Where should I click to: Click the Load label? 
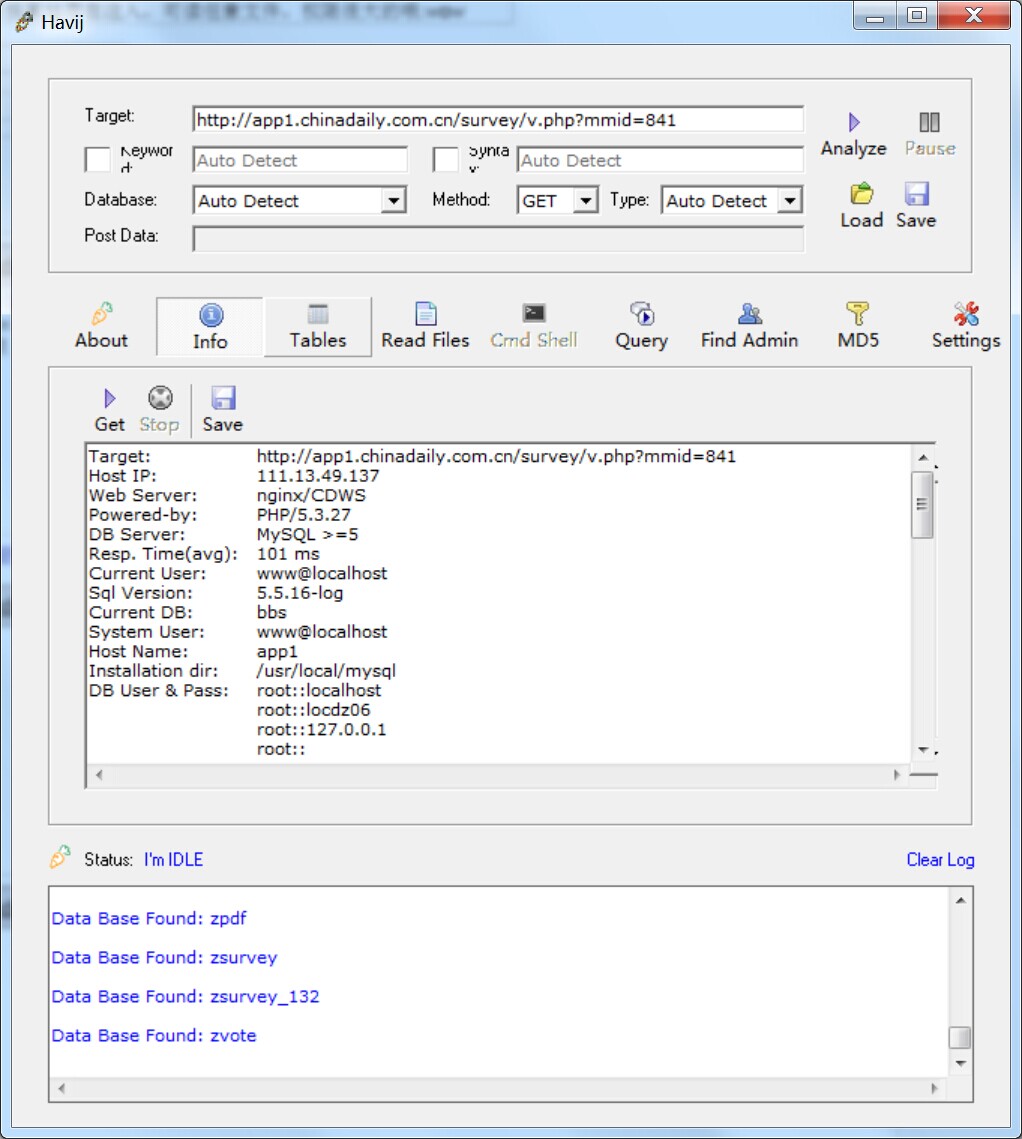(x=861, y=220)
